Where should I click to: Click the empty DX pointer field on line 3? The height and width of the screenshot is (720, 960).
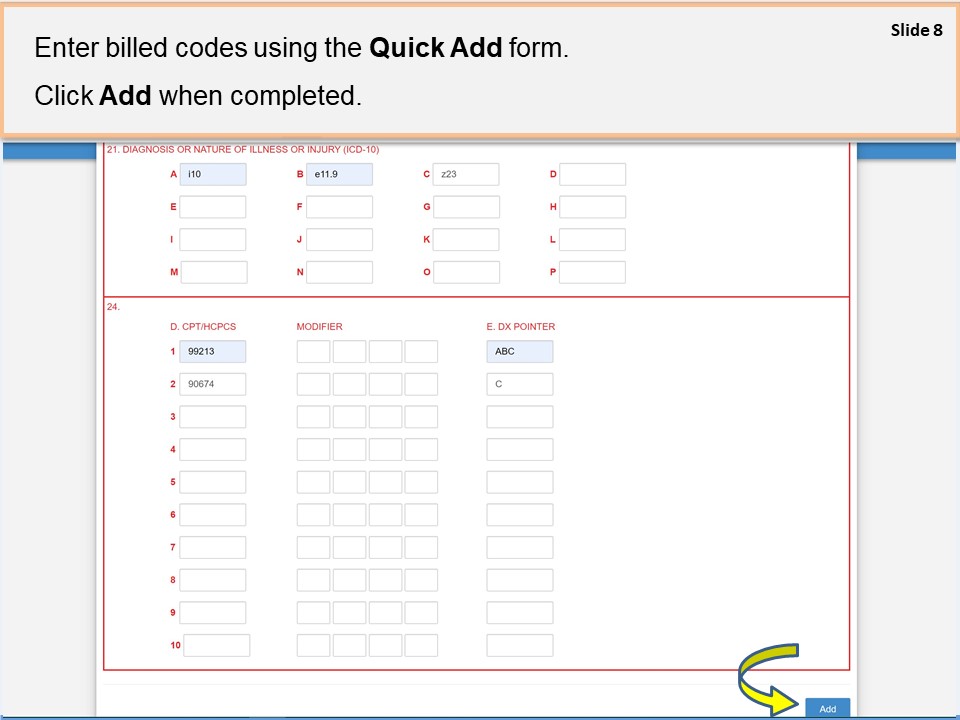click(x=519, y=417)
